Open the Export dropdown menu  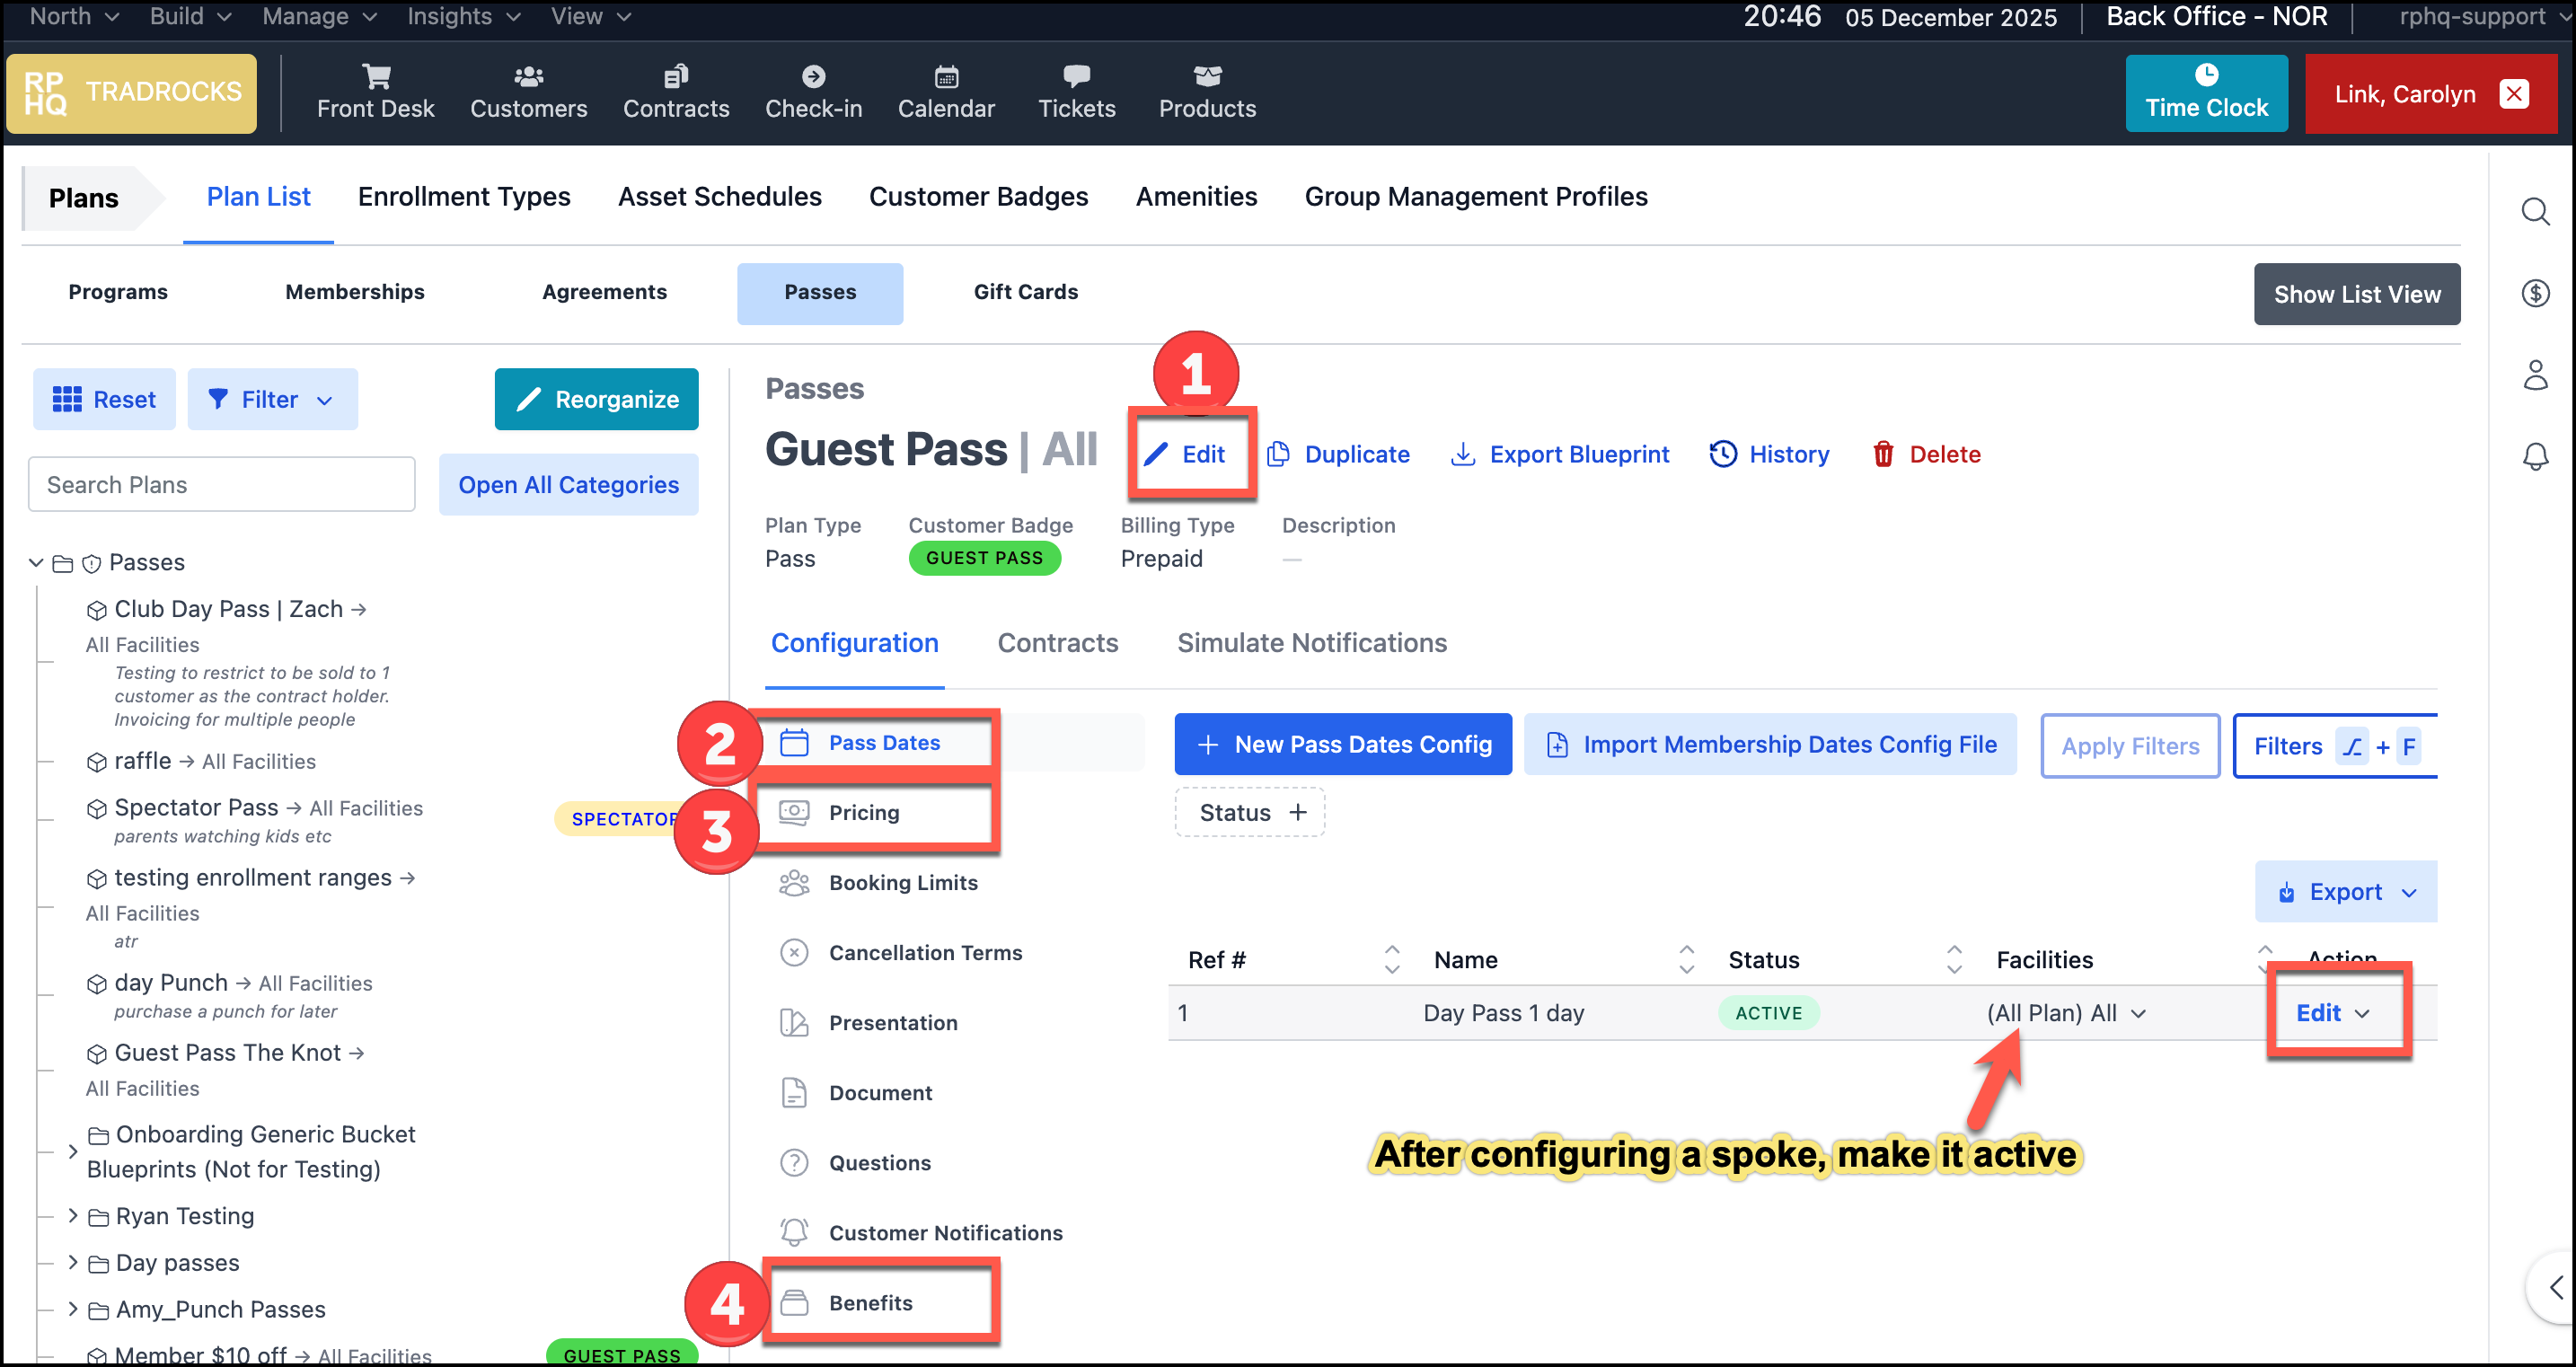(2344, 891)
